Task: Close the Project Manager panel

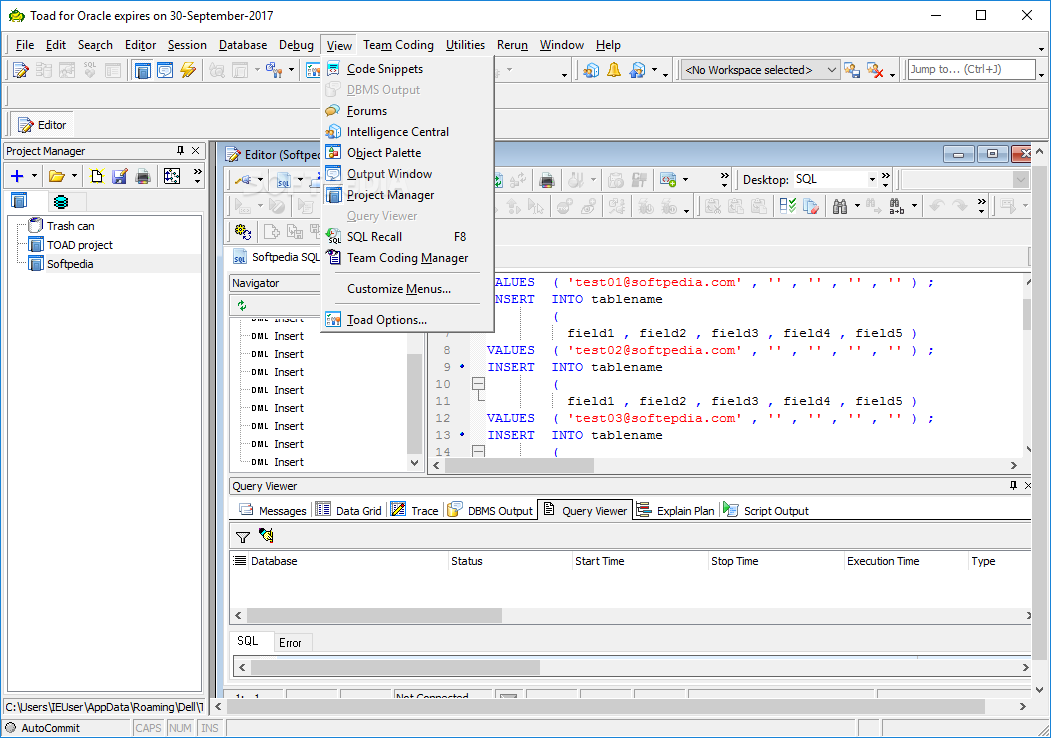Action: [196, 151]
